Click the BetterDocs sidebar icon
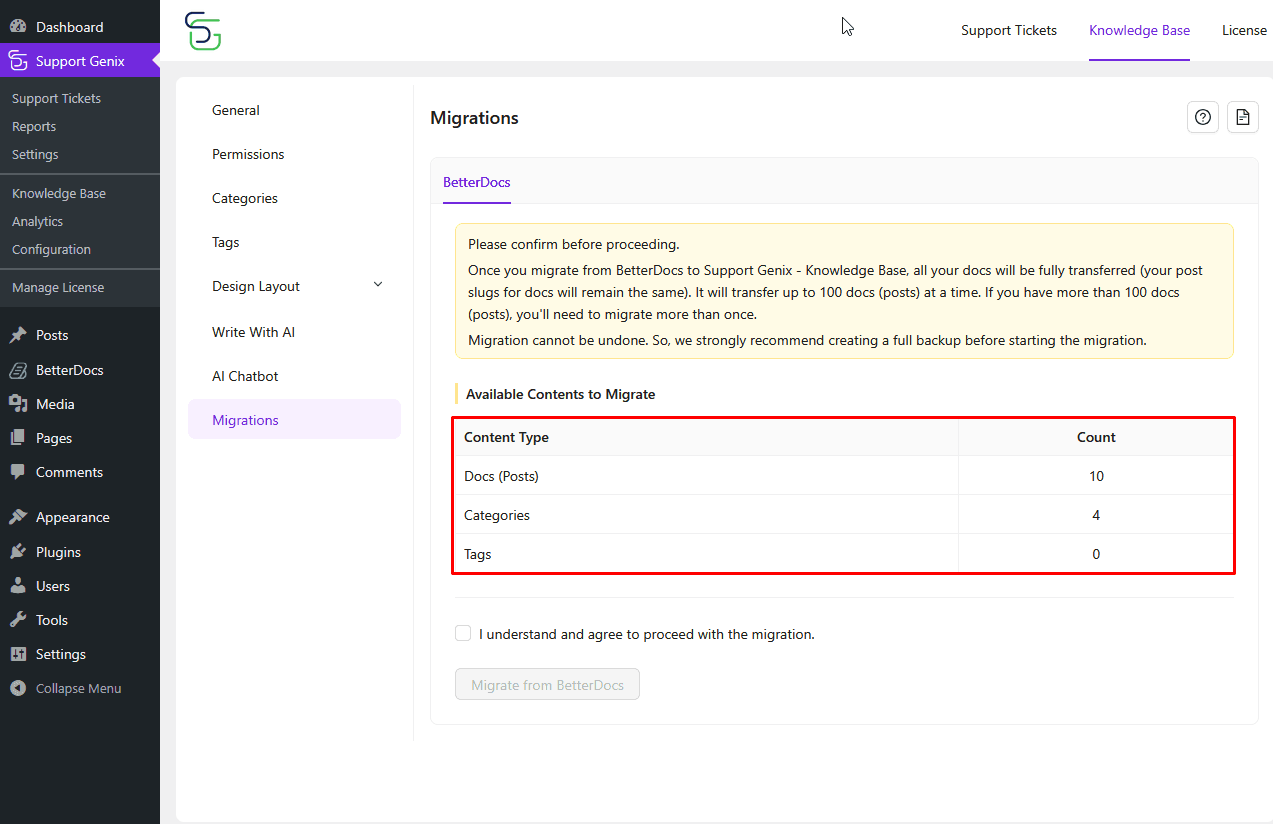The width and height of the screenshot is (1273, 824). pos(18,370)
